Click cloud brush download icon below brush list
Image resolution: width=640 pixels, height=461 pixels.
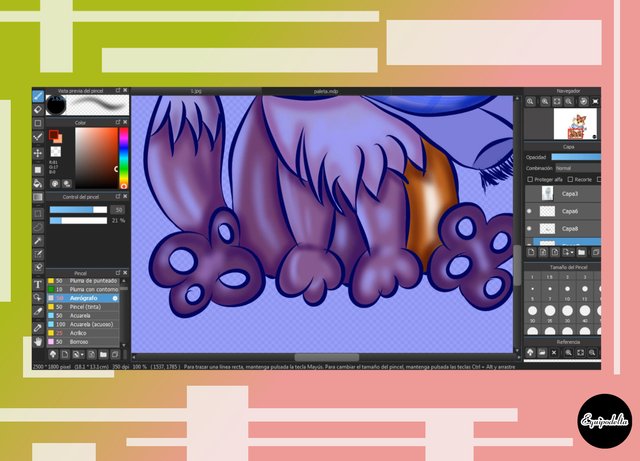[x=53, y=354]
